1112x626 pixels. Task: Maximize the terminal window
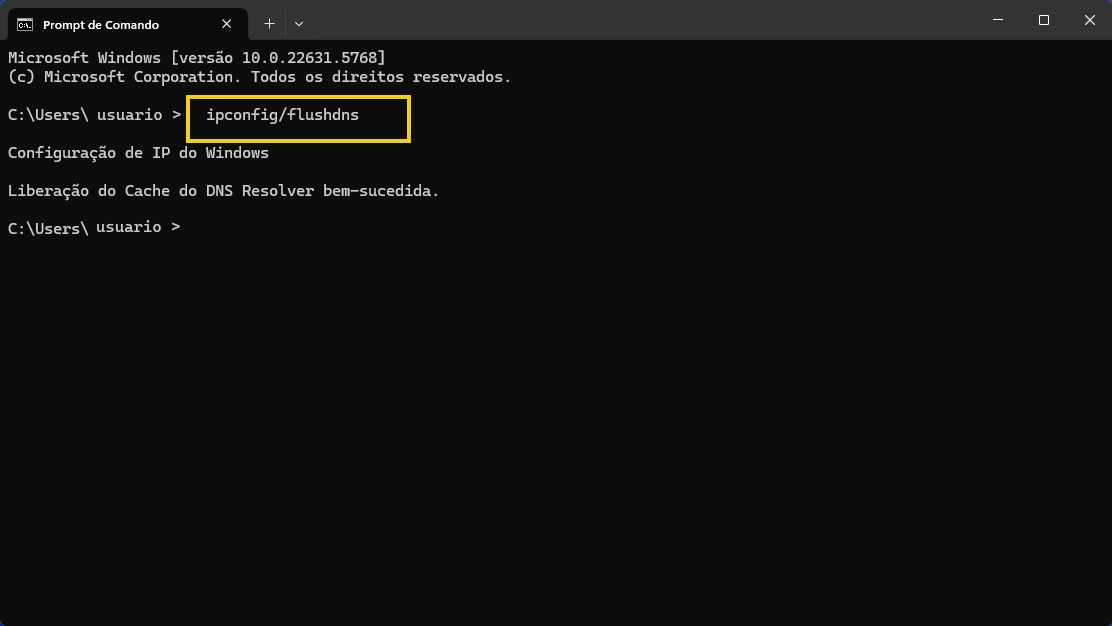tap(1044, 20)
